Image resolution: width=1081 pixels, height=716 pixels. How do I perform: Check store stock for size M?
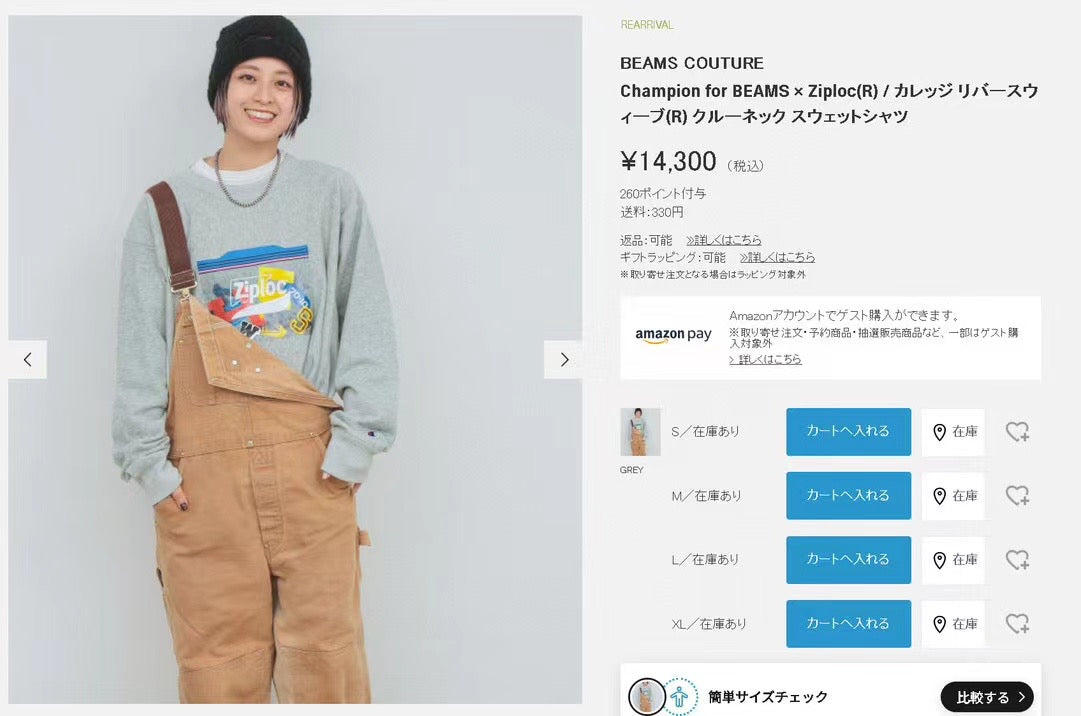point(953,496)
